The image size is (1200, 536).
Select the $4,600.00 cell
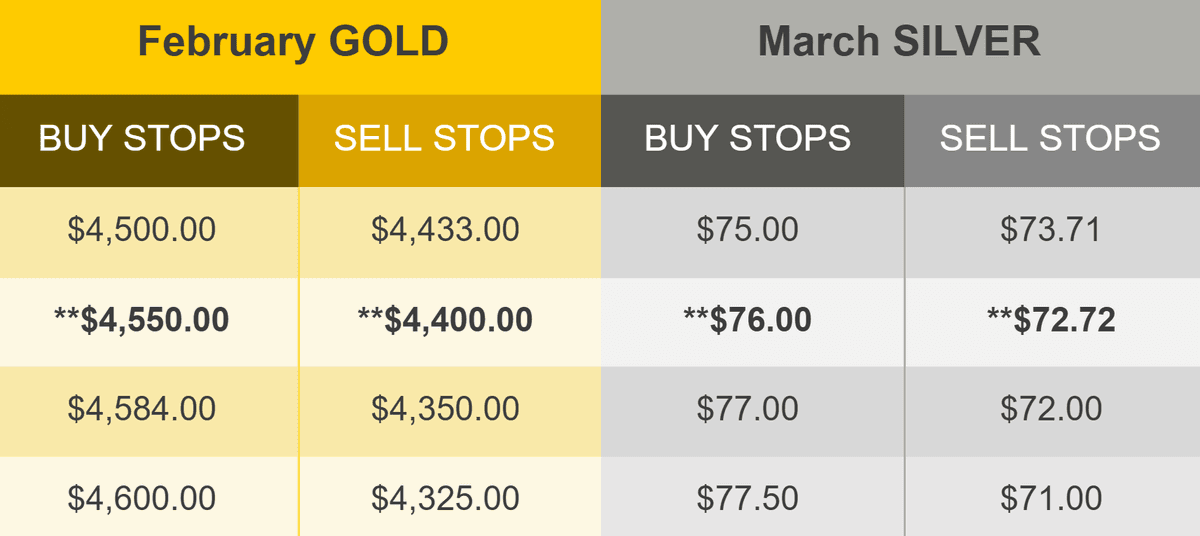(149, 497)
